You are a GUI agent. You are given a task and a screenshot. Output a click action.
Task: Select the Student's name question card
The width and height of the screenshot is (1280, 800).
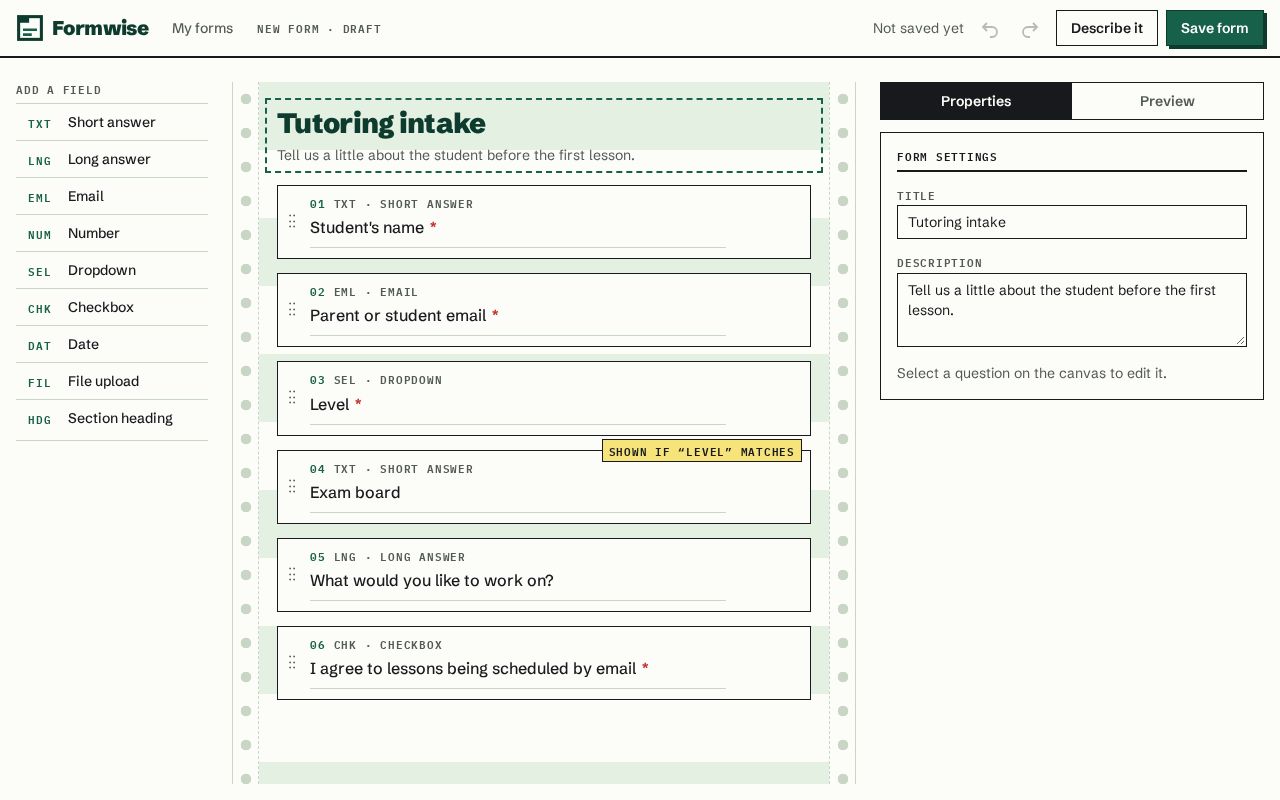[x=544, y=222]
